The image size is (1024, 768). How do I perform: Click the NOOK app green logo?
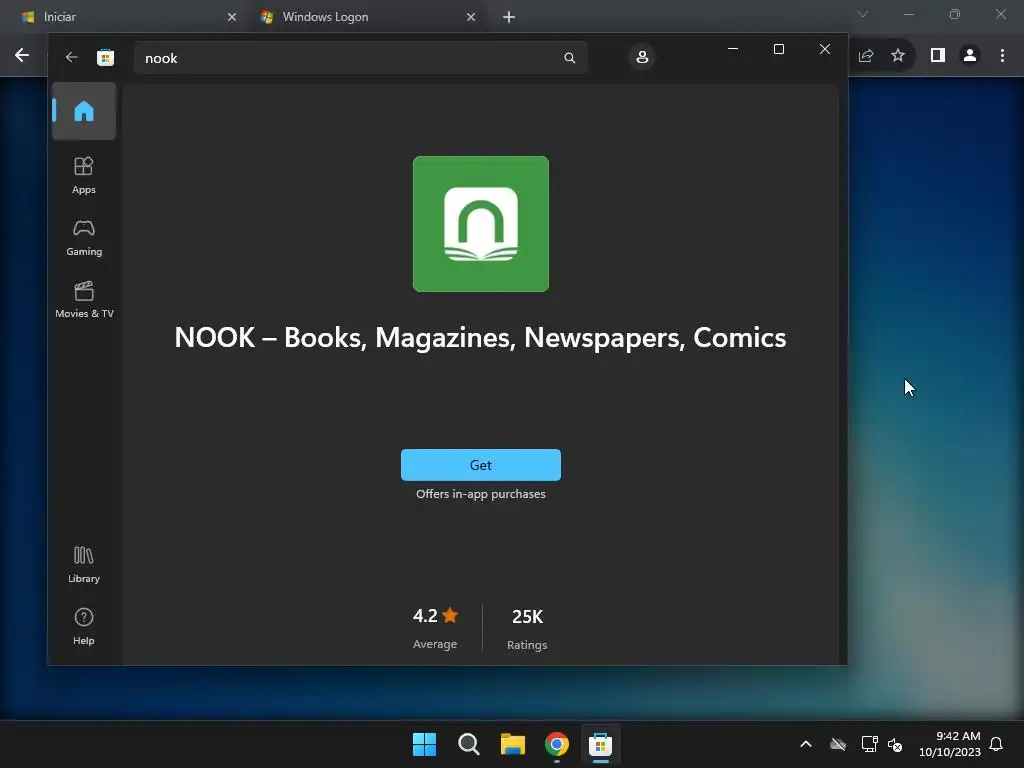pos(481,224)
